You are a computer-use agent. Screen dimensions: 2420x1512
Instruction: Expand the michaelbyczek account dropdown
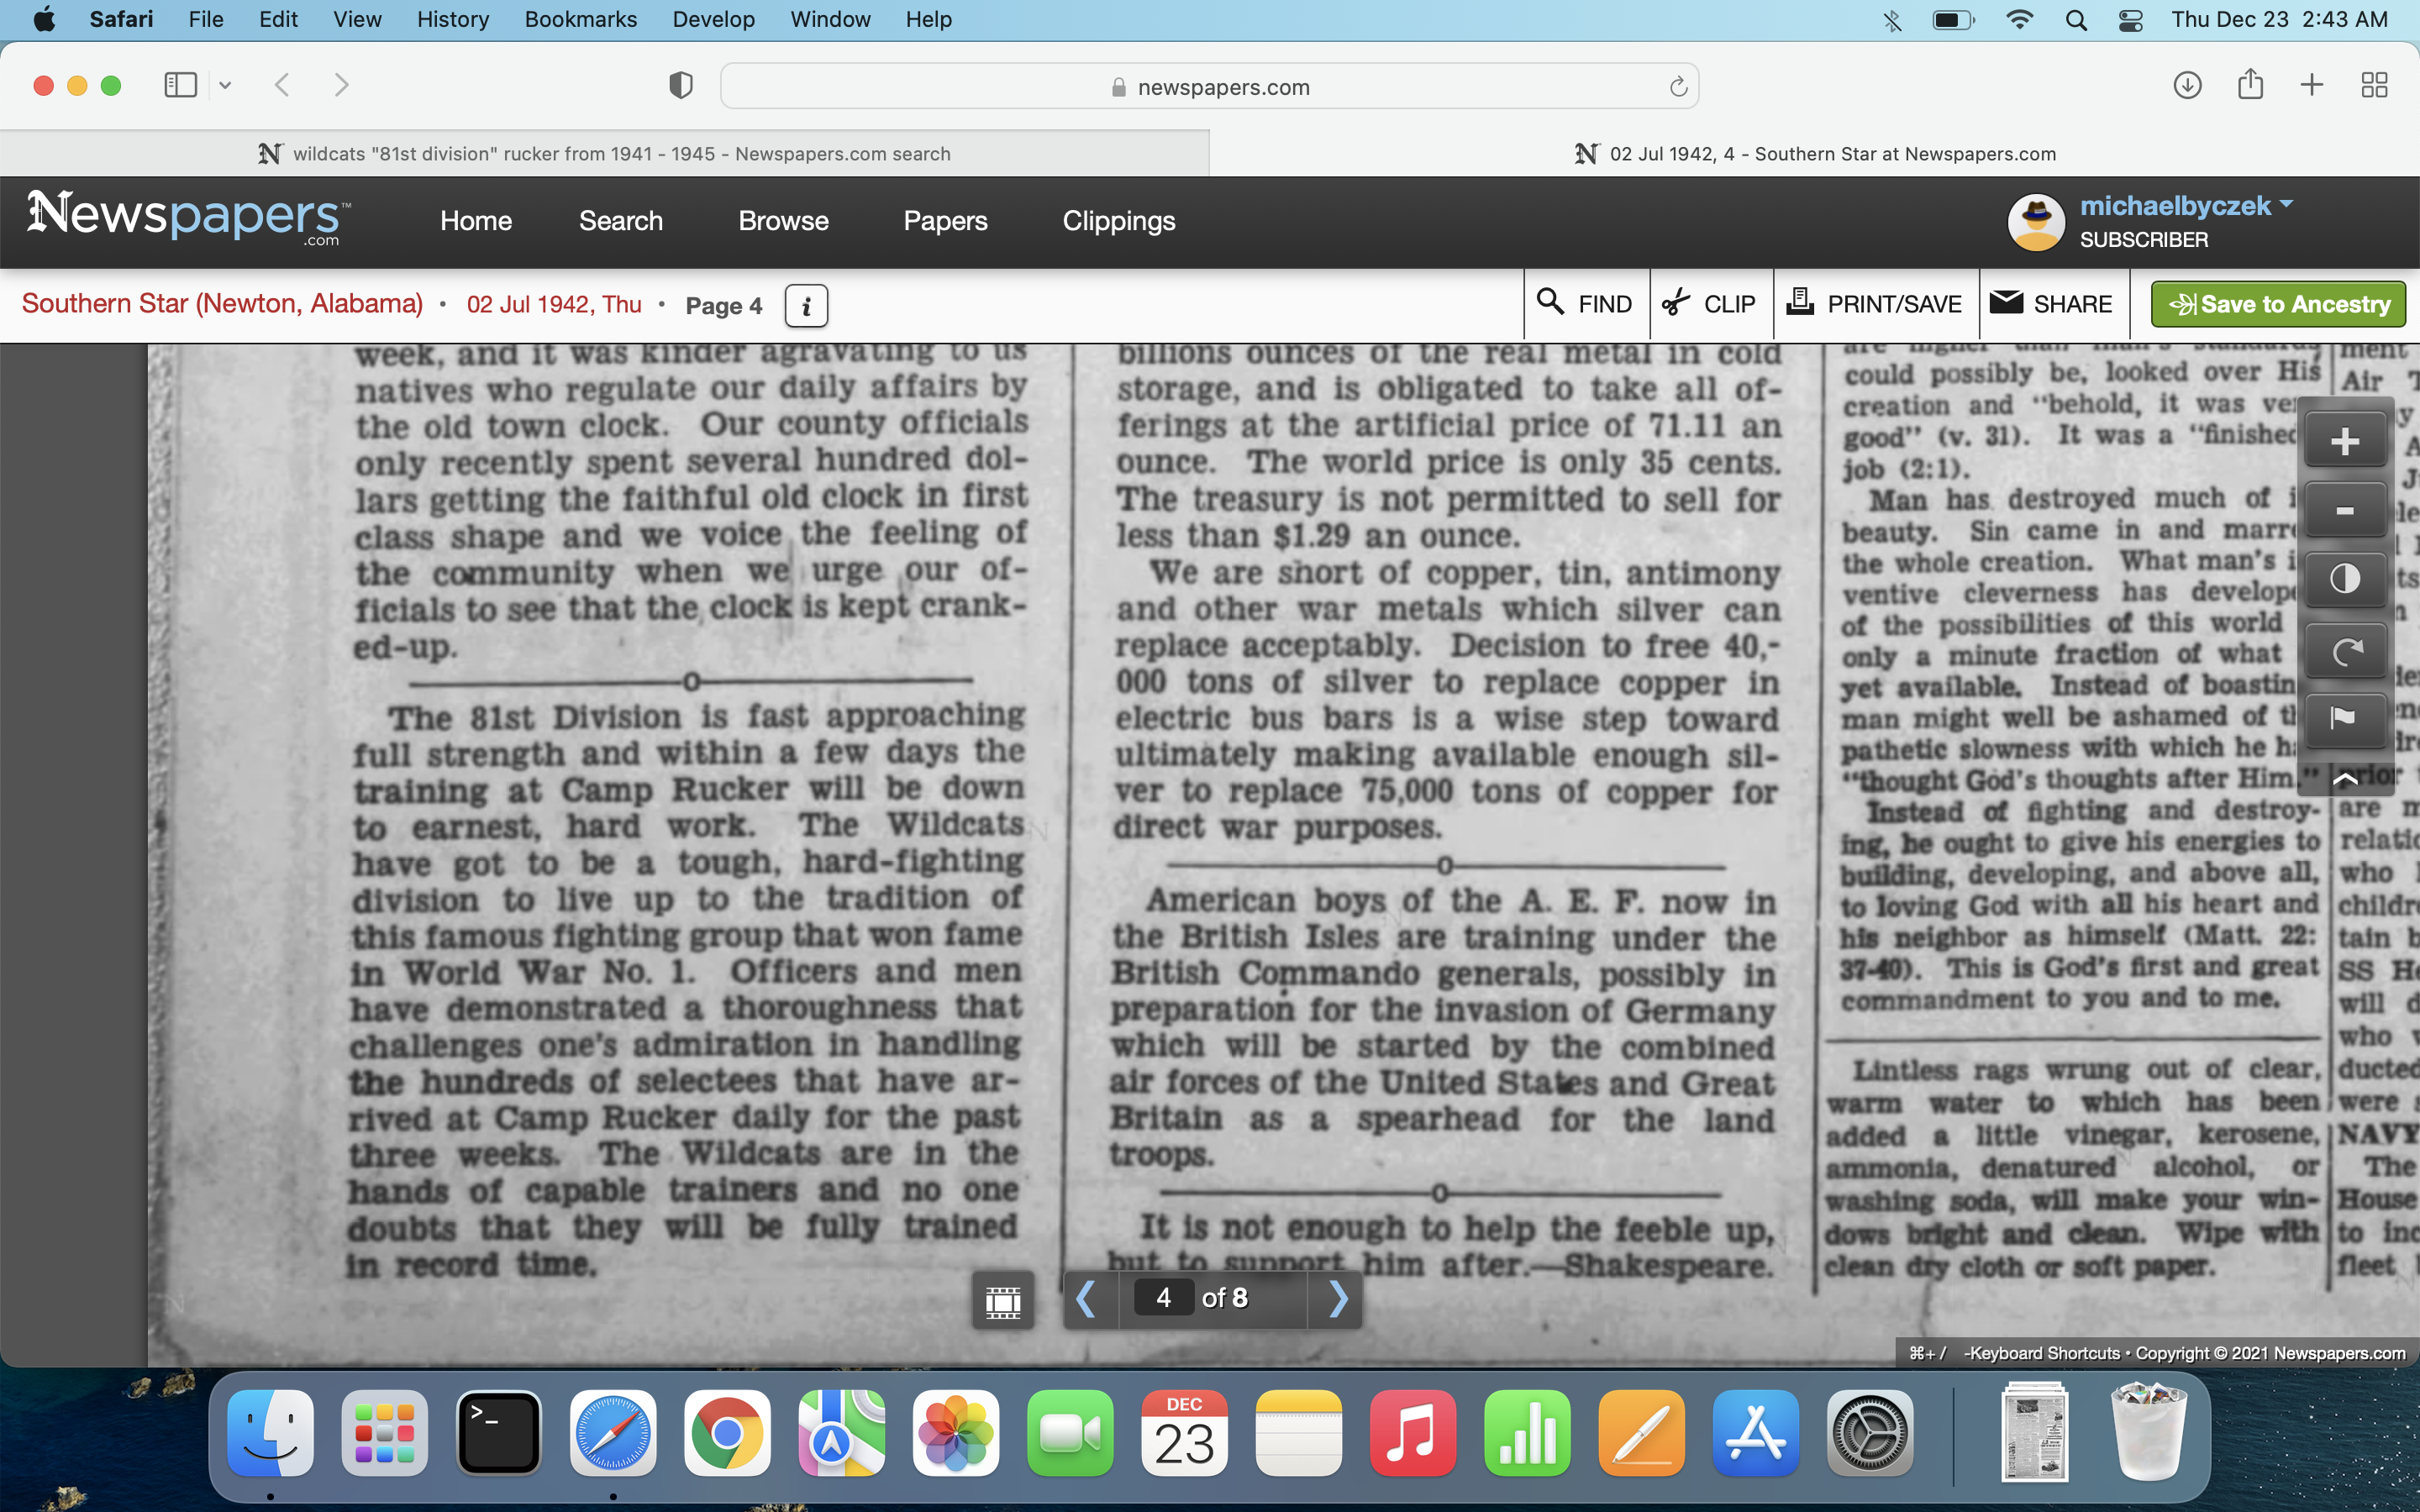point(2286,205)
